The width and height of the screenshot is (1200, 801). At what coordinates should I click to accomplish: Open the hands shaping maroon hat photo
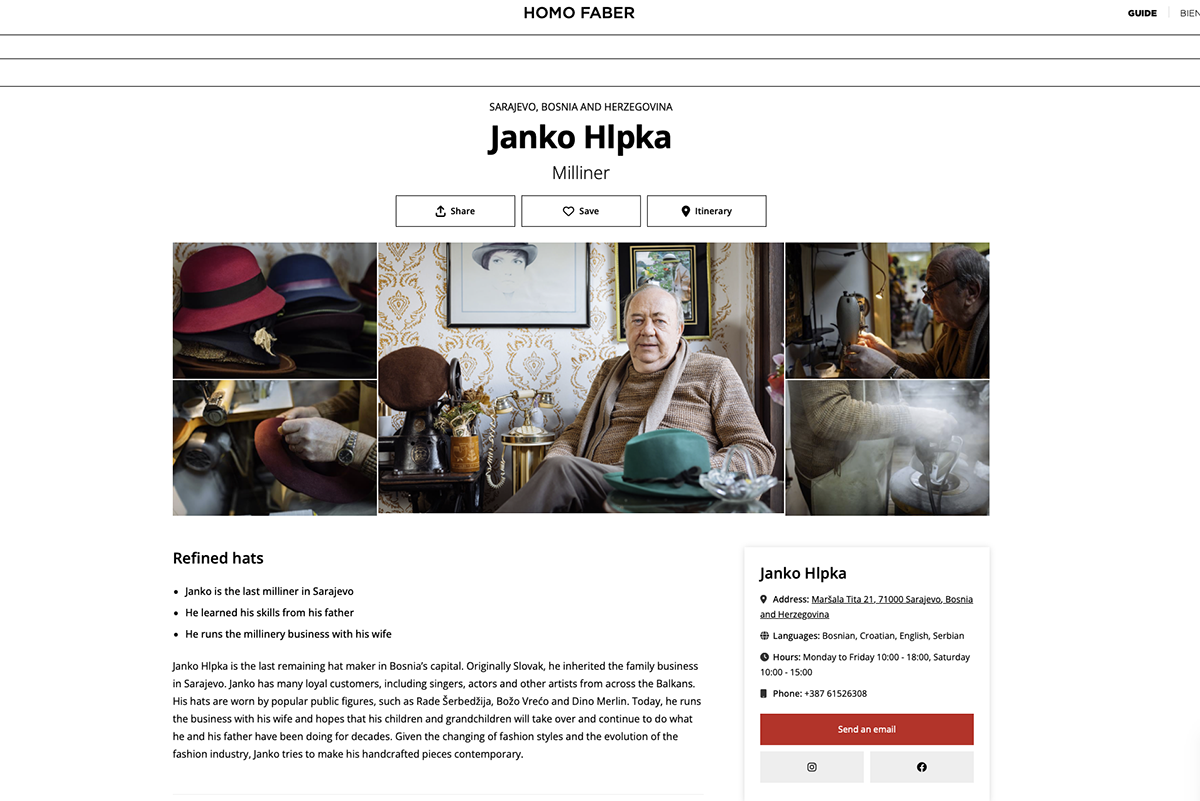coord(275,448)
